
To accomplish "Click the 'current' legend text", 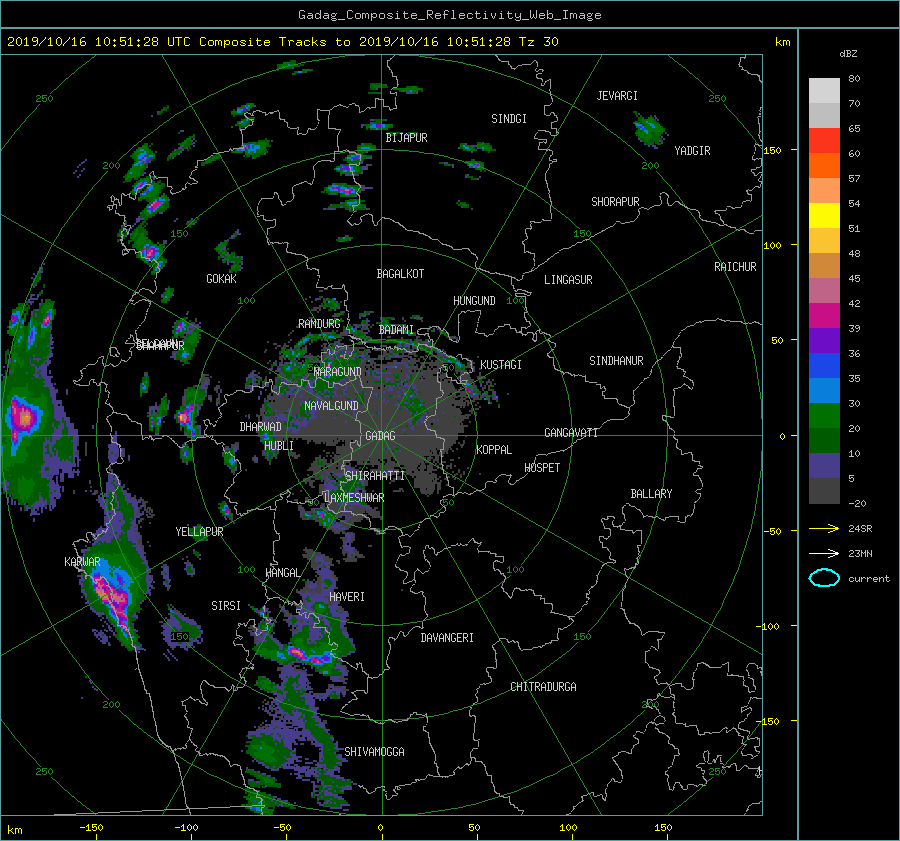I will click(x=869, y=579).
